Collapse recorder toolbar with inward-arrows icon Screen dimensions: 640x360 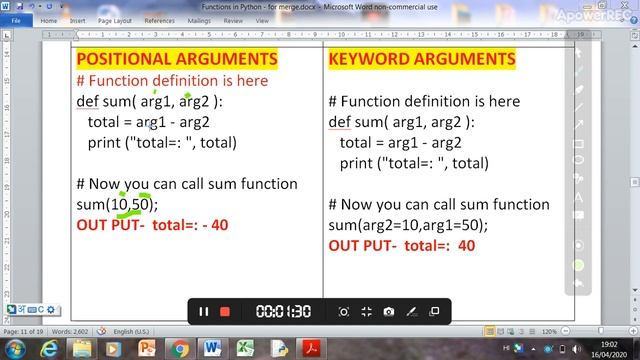(367, 312)
